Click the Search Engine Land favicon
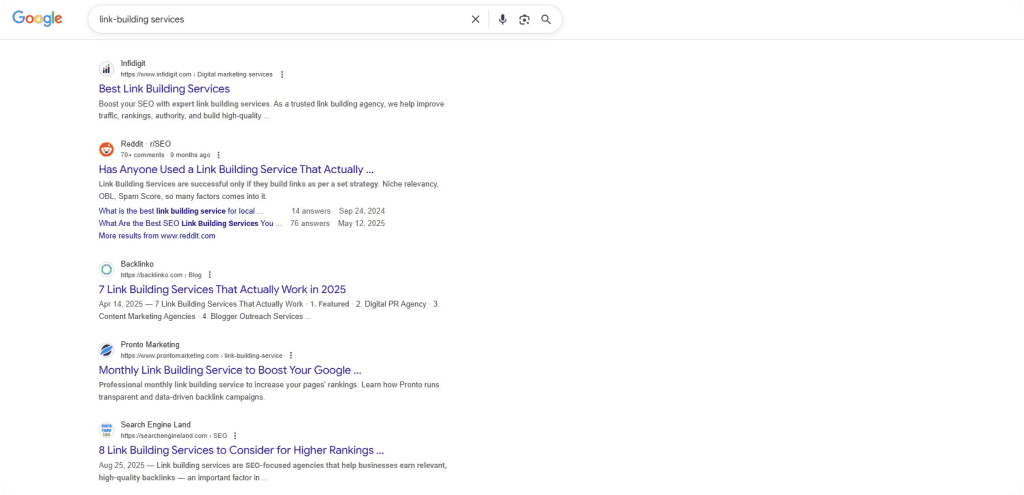The width and height of the screenshot is (1024, 495). click(x=106, y=430)
